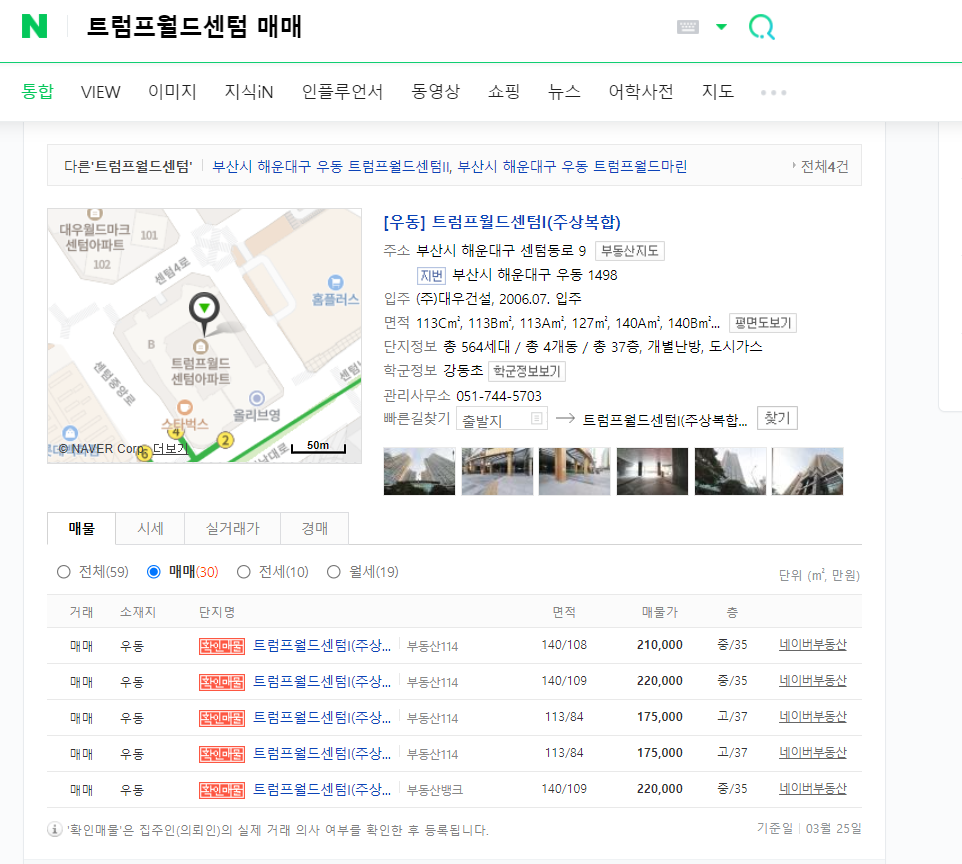Open [우동] 트럼프월드센텀I(주상복합) title link
Image resolution: width=962 pixels, height=864 pixels.
point(502,222)
